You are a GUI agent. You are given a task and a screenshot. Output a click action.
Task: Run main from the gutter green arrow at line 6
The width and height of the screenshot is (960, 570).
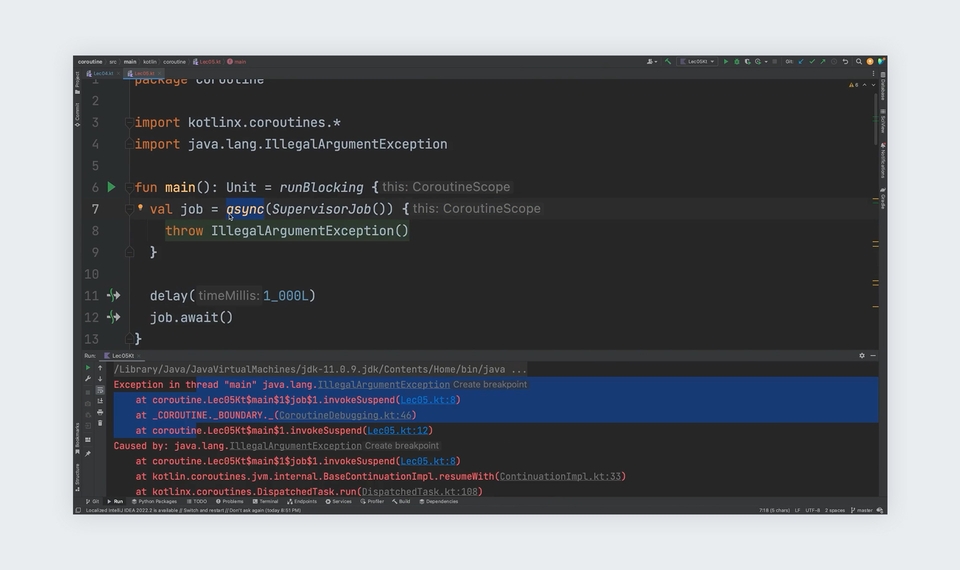tap(111, 187)
